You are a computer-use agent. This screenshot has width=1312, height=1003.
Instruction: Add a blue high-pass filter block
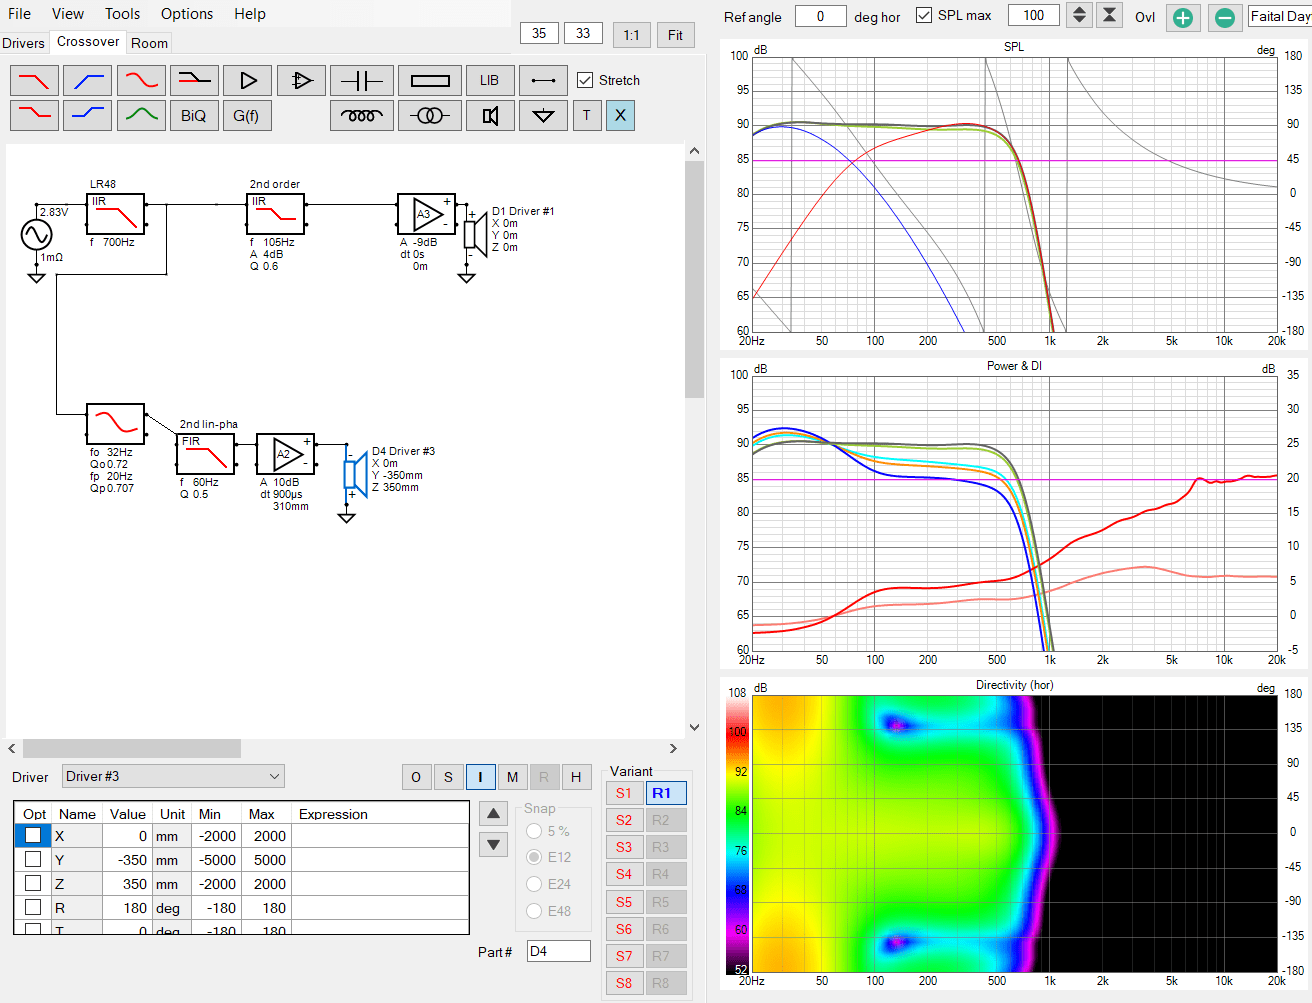87,80
